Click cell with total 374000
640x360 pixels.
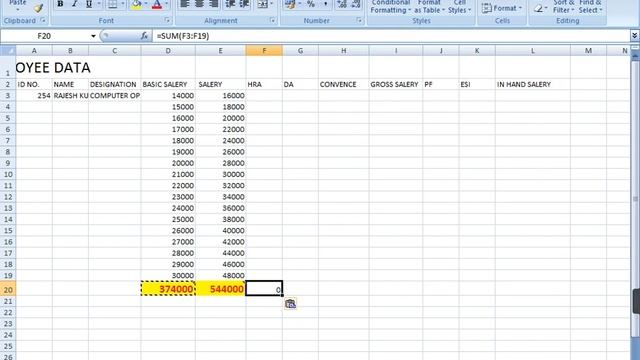point(168,289)
